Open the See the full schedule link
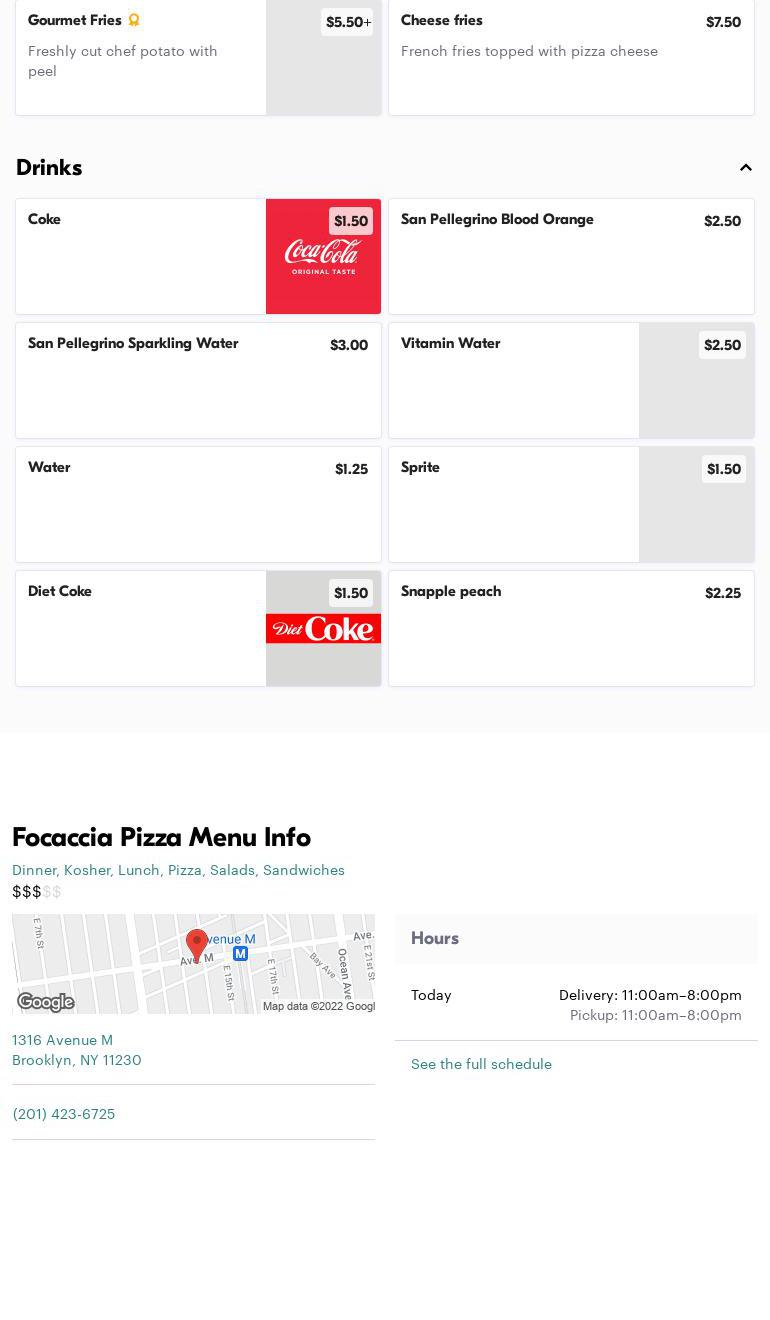The height and width of the screenshot is (1320, 770). pos(481,1064)
